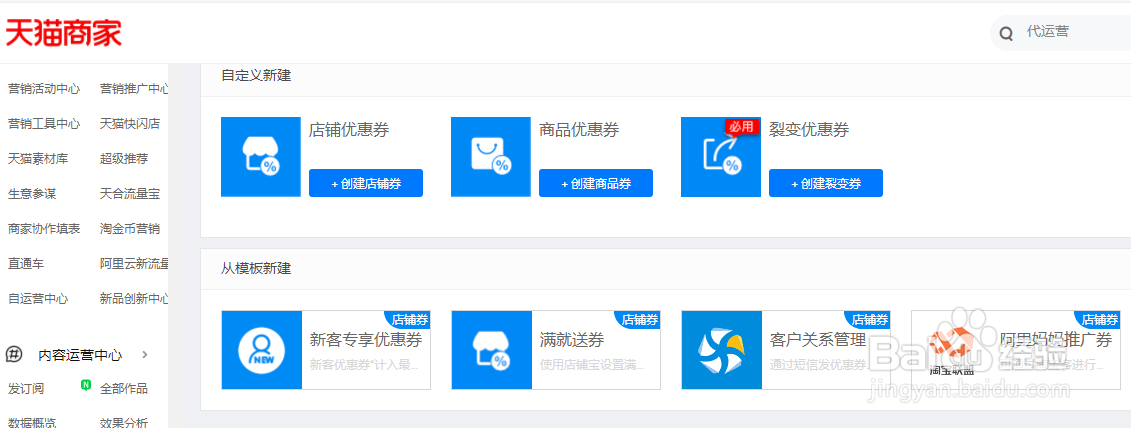This screenshot has height=428, width=1131.
Task: Open 天猫快闪店 in the sidebar
Action: tap(130, 123)
